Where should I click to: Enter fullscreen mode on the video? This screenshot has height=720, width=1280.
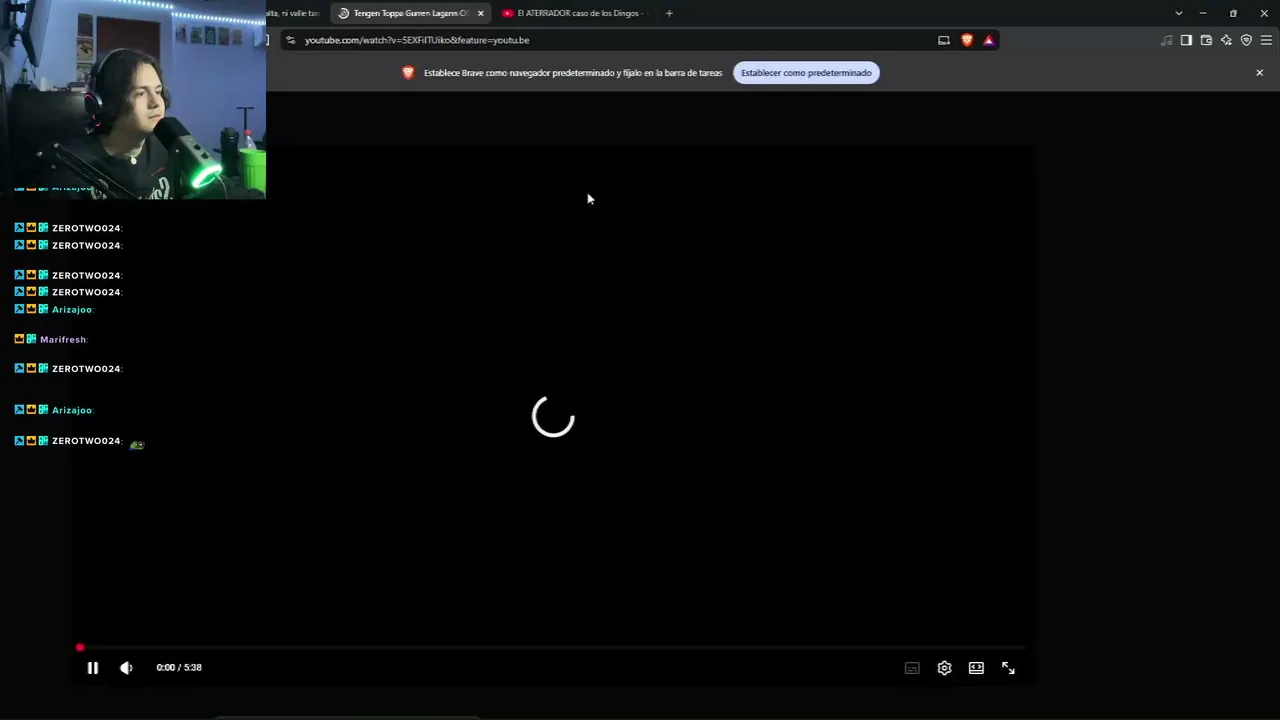[x=1008, y=668]
